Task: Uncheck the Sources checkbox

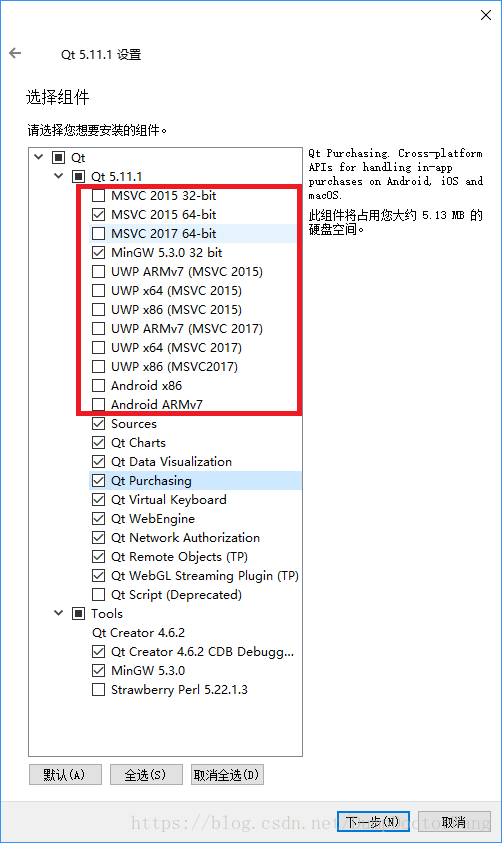Action: click(x=98, y=424)
